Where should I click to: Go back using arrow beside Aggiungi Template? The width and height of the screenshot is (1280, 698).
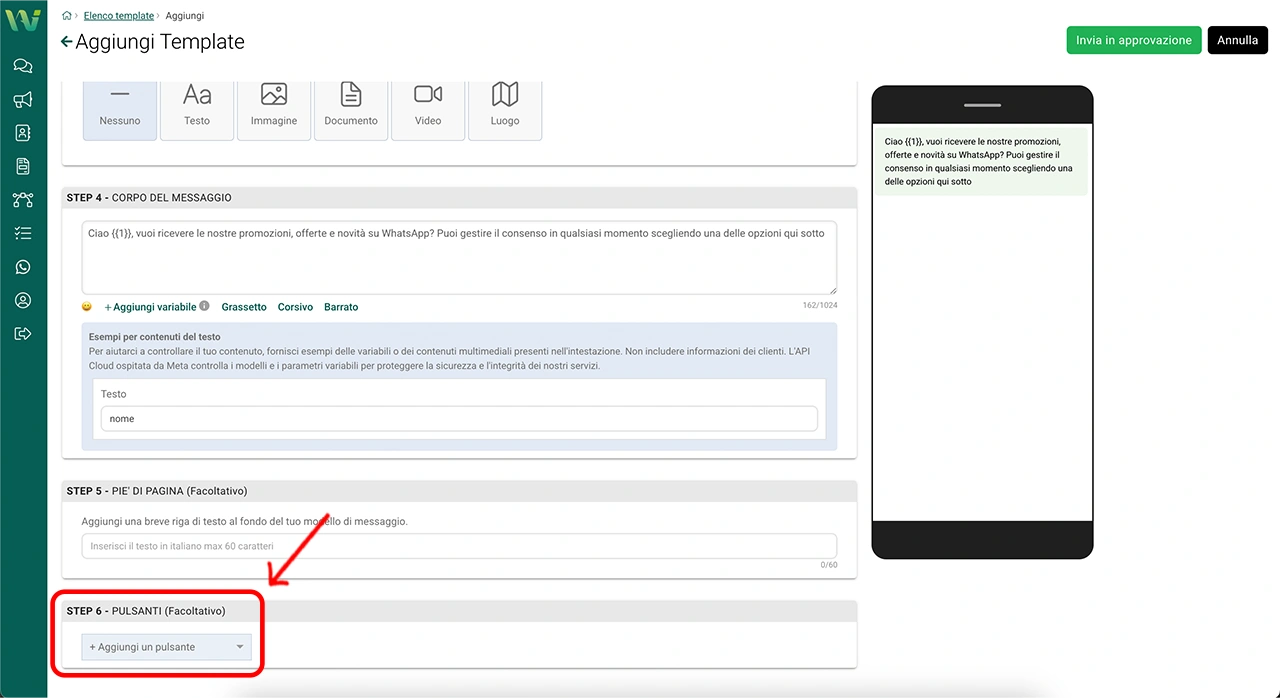pos(67,42)
